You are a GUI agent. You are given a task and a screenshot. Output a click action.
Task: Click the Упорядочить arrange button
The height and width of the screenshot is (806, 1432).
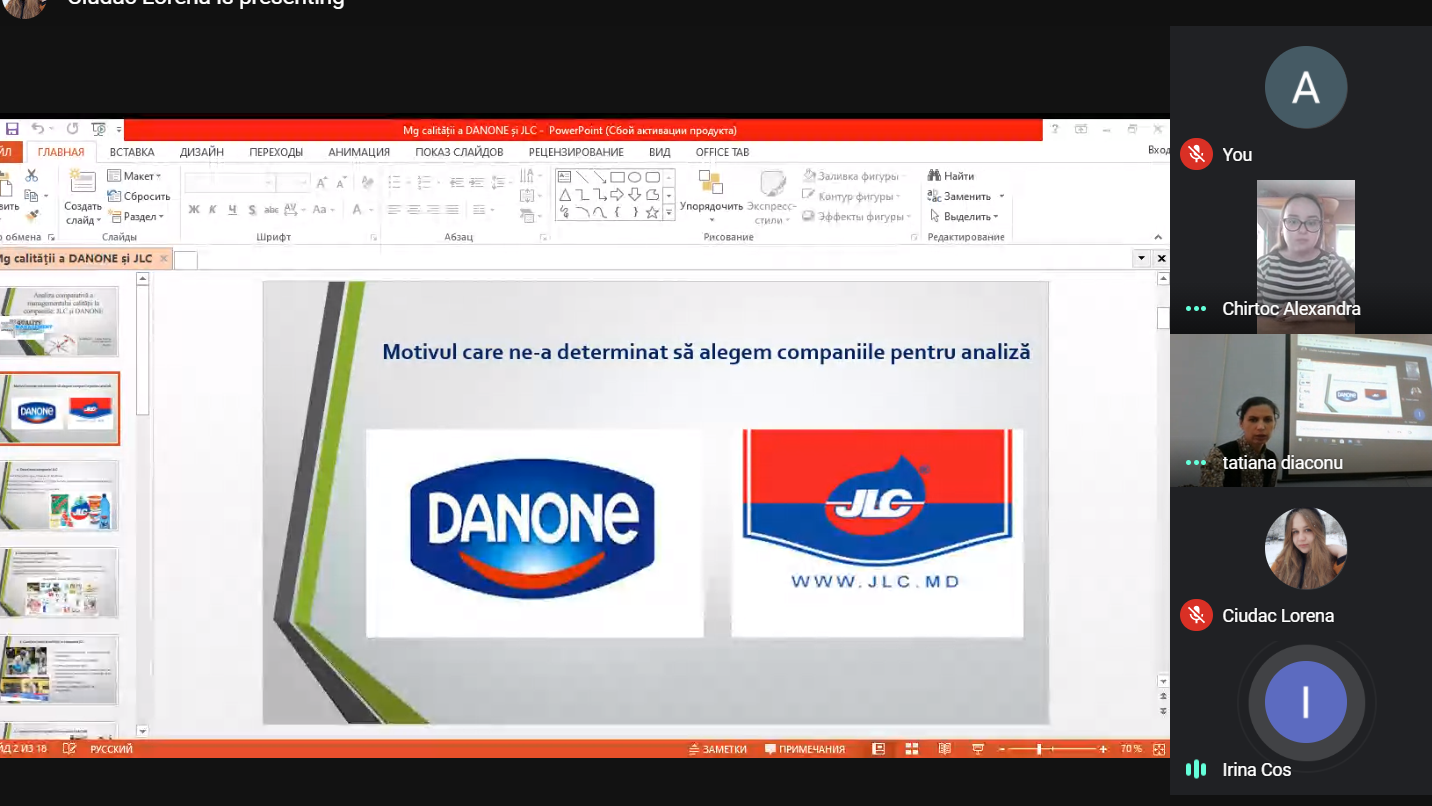711,194
